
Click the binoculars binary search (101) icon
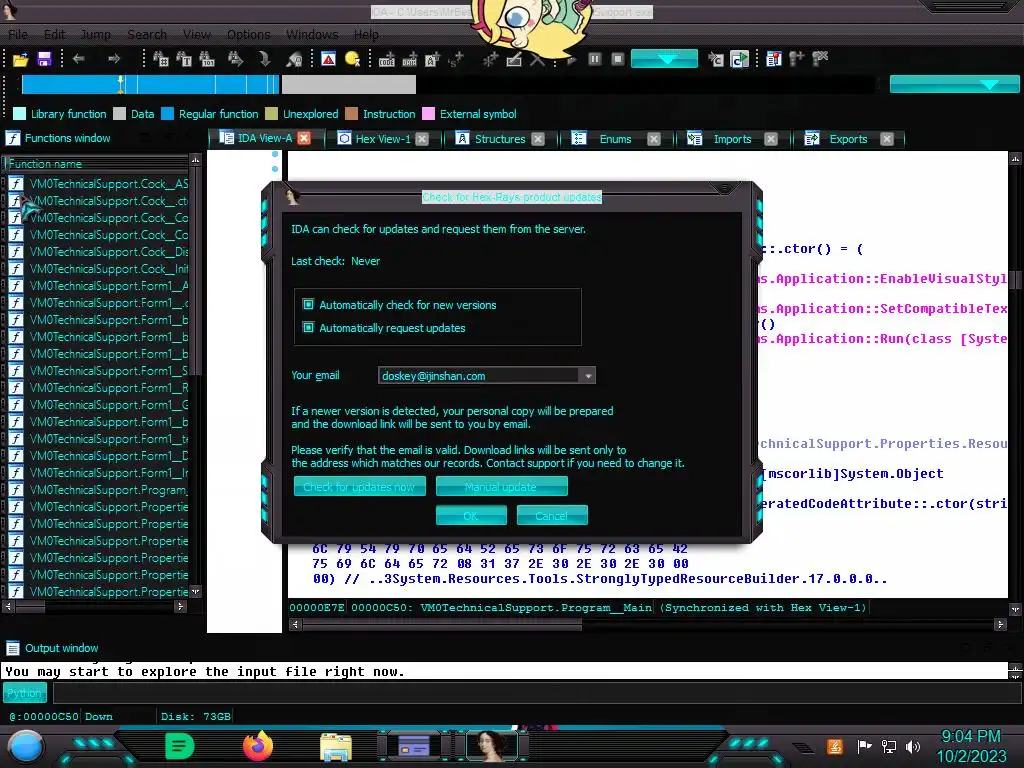tap(207, 59)
